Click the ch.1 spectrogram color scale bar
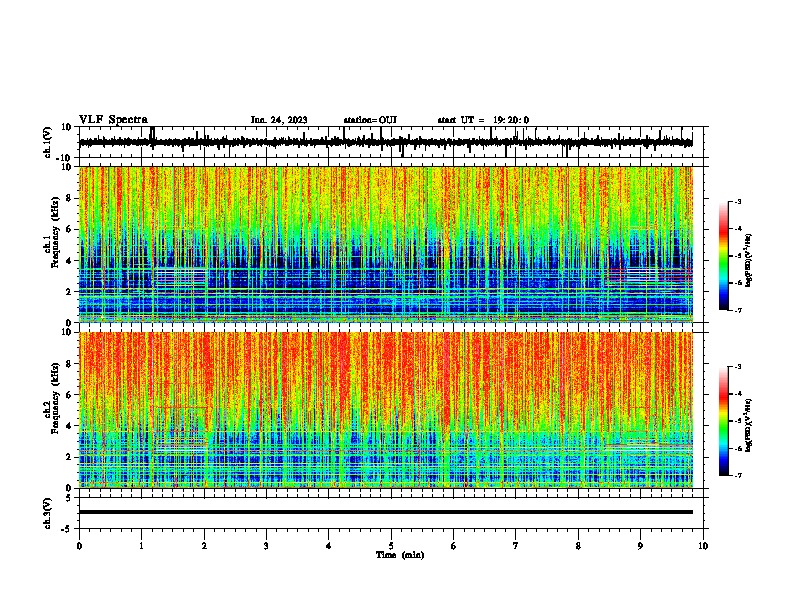The height and width of the screenshot is (612, 792). 724,256
